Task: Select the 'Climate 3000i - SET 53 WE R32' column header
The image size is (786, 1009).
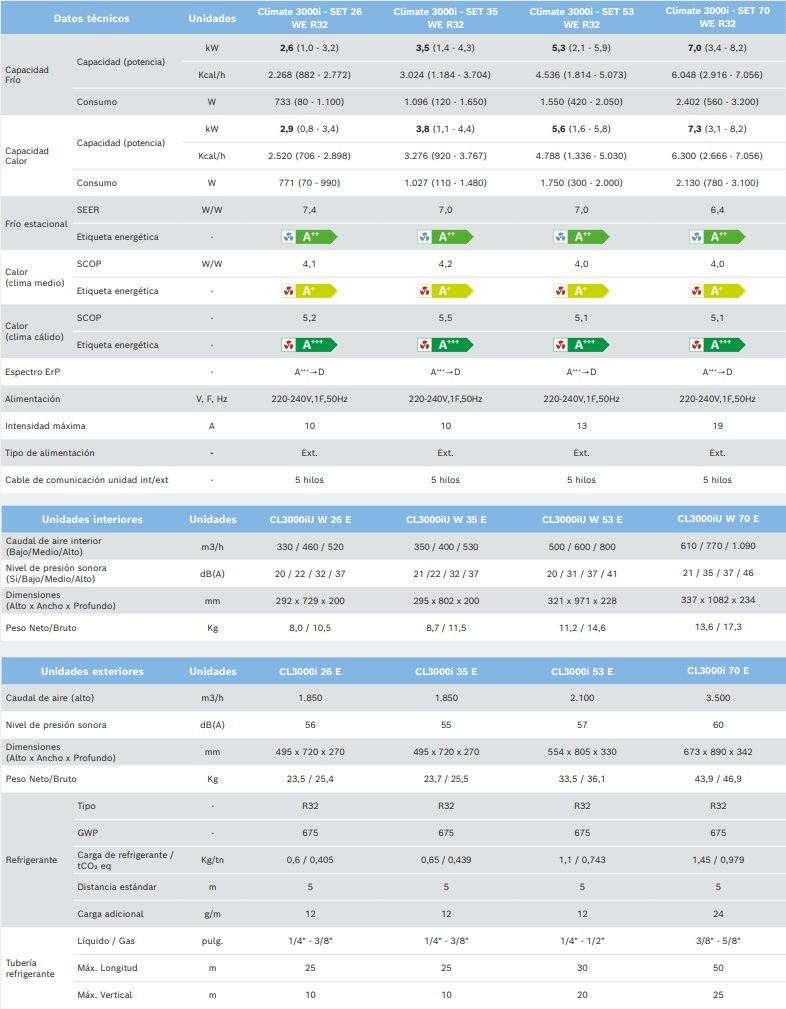Action: click(581, 18)
